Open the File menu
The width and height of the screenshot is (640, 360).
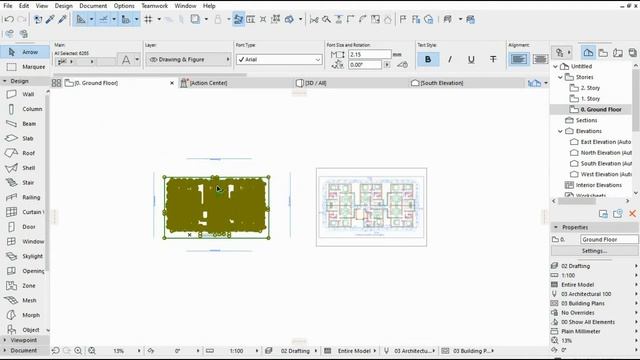click(8, 6)
